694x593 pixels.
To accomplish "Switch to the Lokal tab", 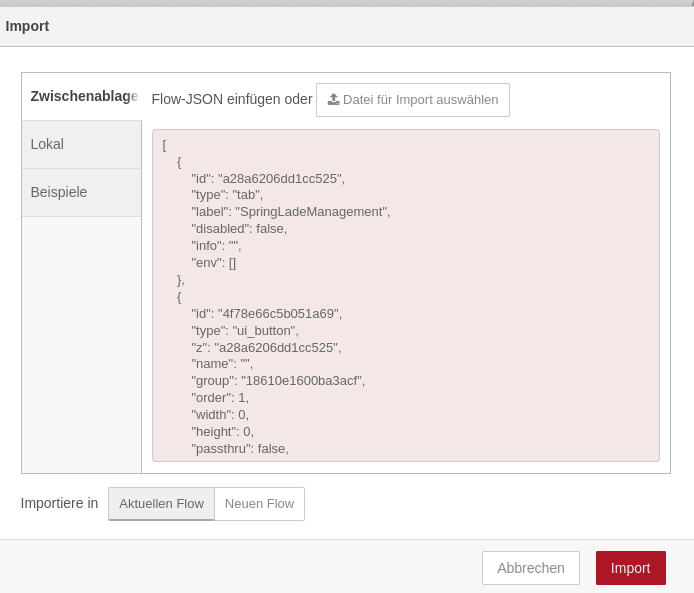I will click(x=82, y=144).
